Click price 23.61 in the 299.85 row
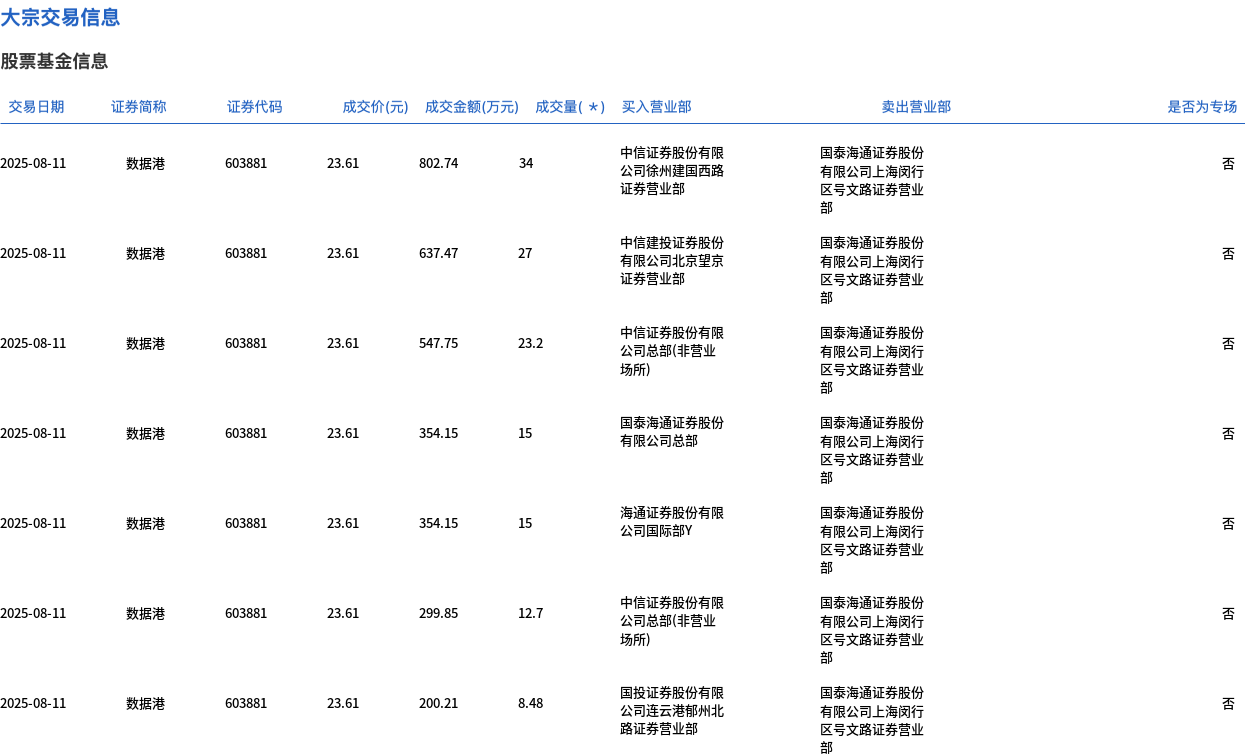The height and width of the screenshot is (754, 1245). pyautogui.click(x=343, y=613)
